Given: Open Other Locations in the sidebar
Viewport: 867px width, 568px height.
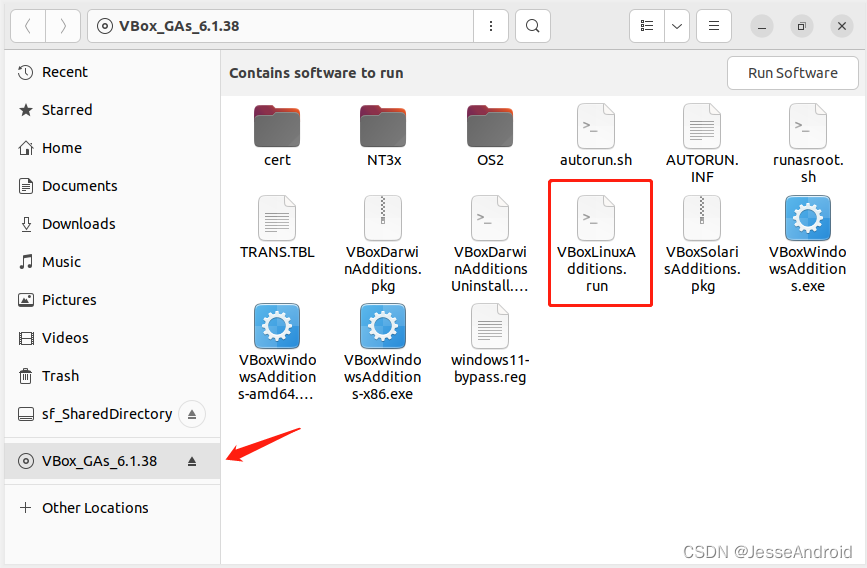Looking at the screenshot, I should coord(112,508).
